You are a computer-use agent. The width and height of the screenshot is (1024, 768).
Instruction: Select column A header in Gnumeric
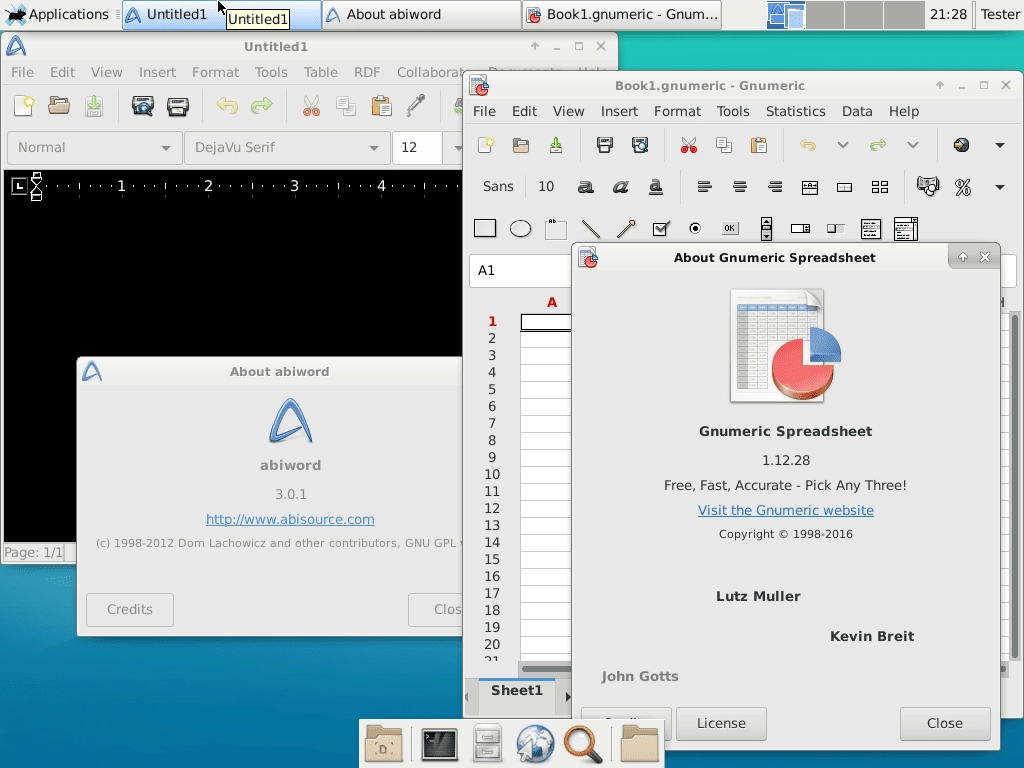[x=552, y=303]
